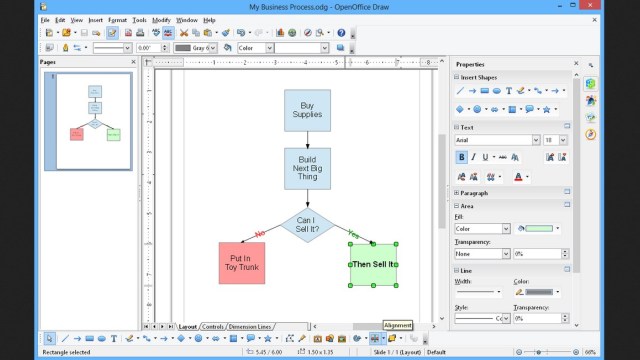Viewport: 640px width, 360px height.
Task: Expand the Paragraph section in the sidebar
Action: coord(457,193)
